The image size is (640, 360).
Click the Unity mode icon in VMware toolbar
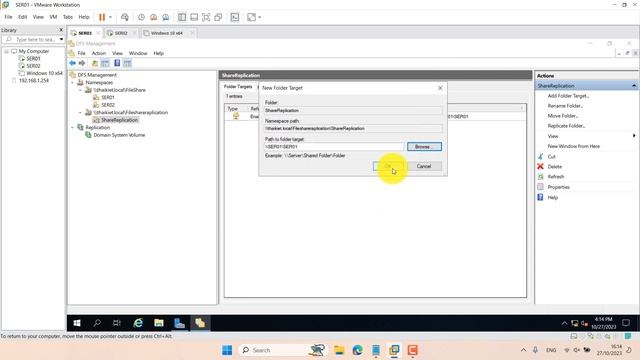point(218,17)
